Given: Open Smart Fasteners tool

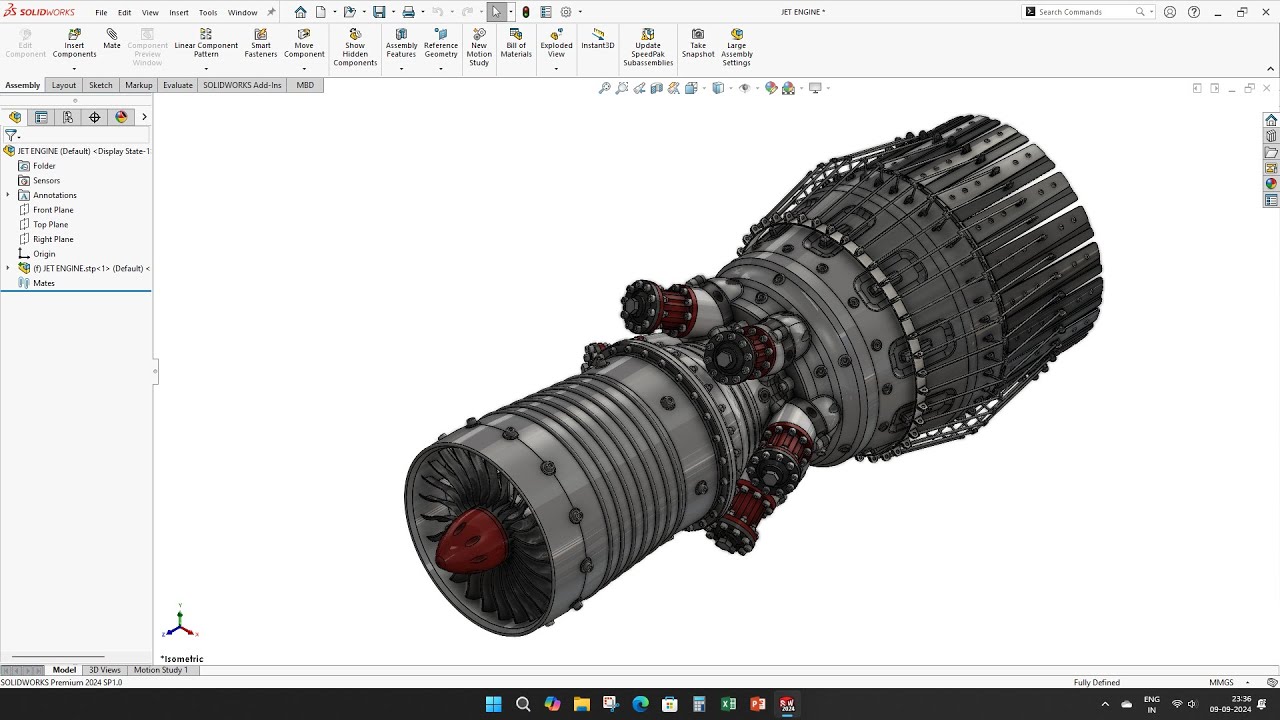Looking at the screenshot, I should (x=261, y=44).
